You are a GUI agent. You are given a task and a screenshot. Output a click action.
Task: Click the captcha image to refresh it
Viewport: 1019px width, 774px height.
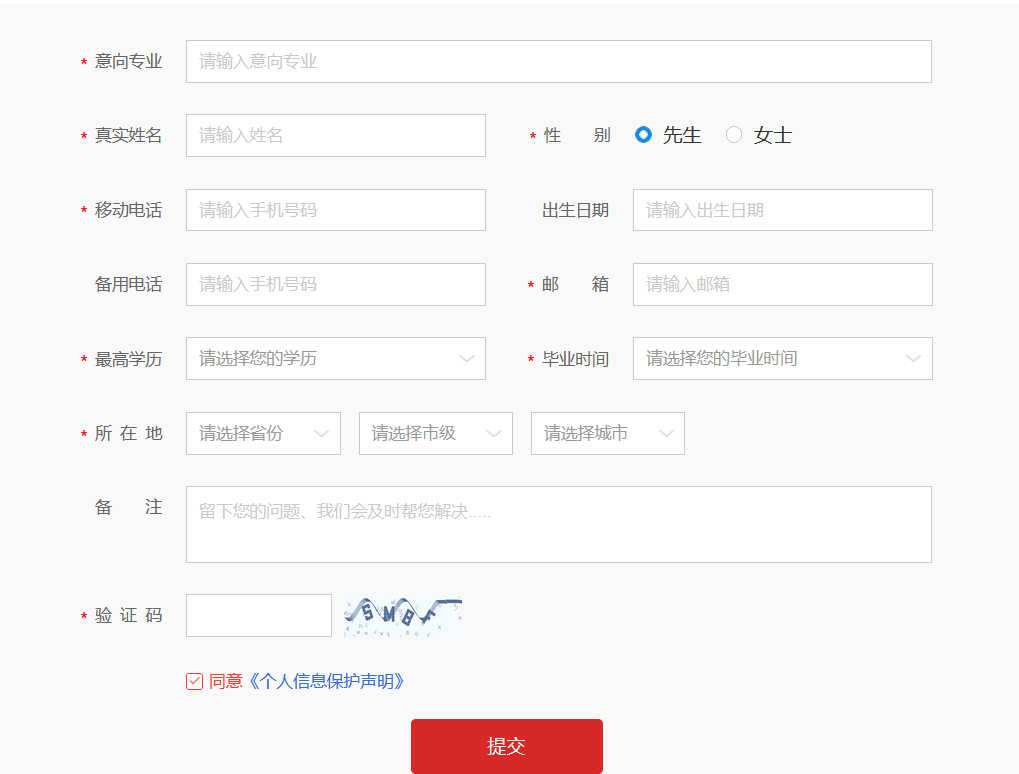click(404, 612)
